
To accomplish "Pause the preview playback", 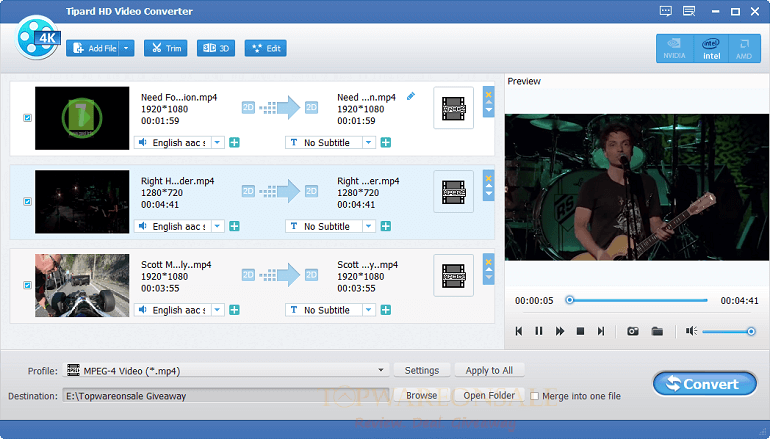I will click(x=539, y=331).
